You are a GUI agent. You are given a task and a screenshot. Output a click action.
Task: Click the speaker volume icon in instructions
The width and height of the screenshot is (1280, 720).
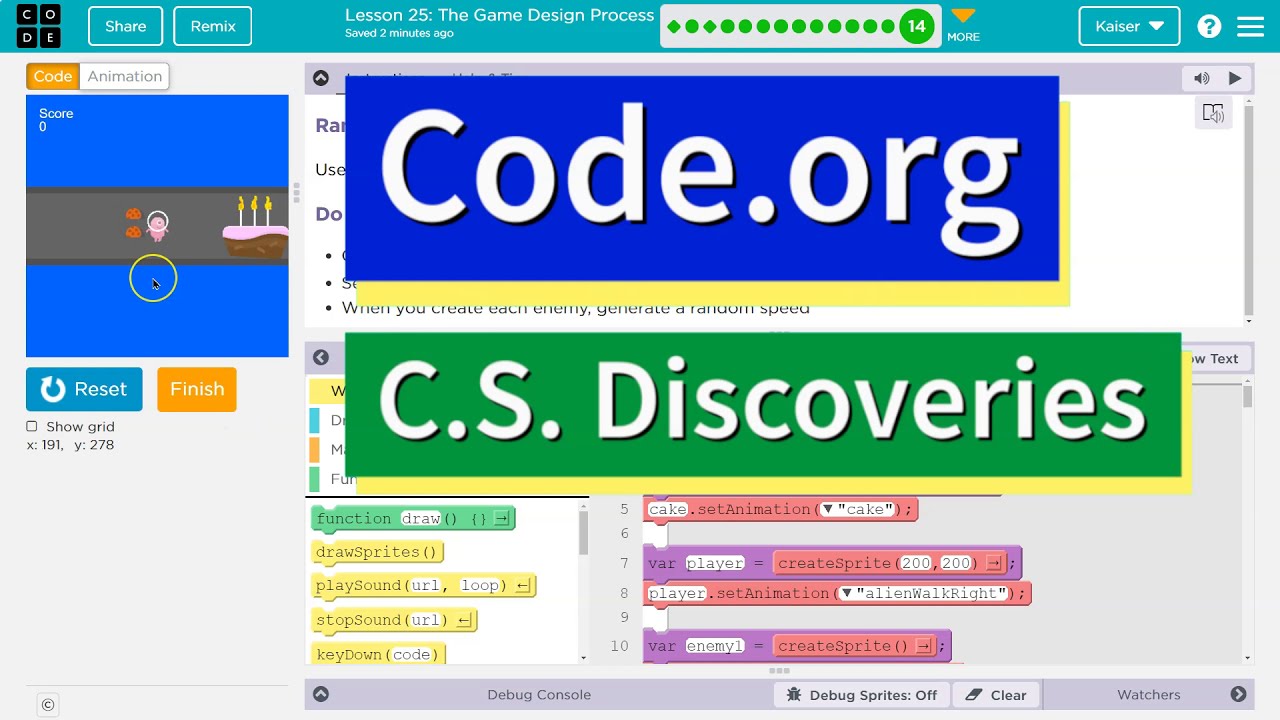[x=1202, y=78]
